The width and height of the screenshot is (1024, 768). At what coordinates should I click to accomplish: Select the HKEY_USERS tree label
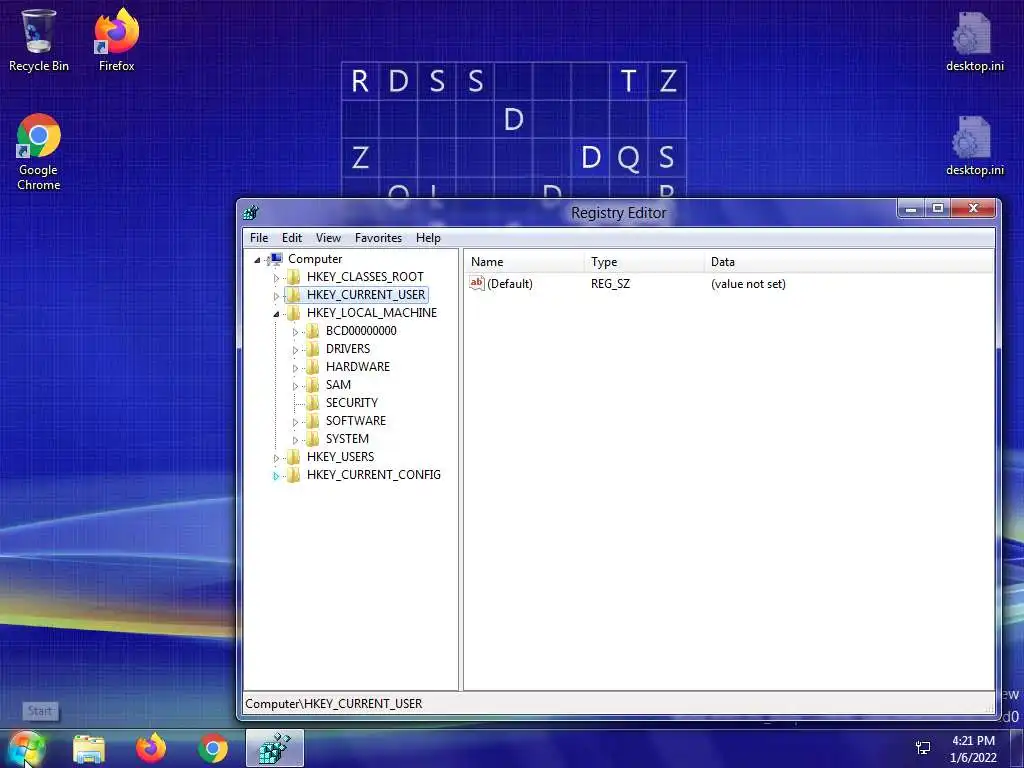(x=340, y=456)
